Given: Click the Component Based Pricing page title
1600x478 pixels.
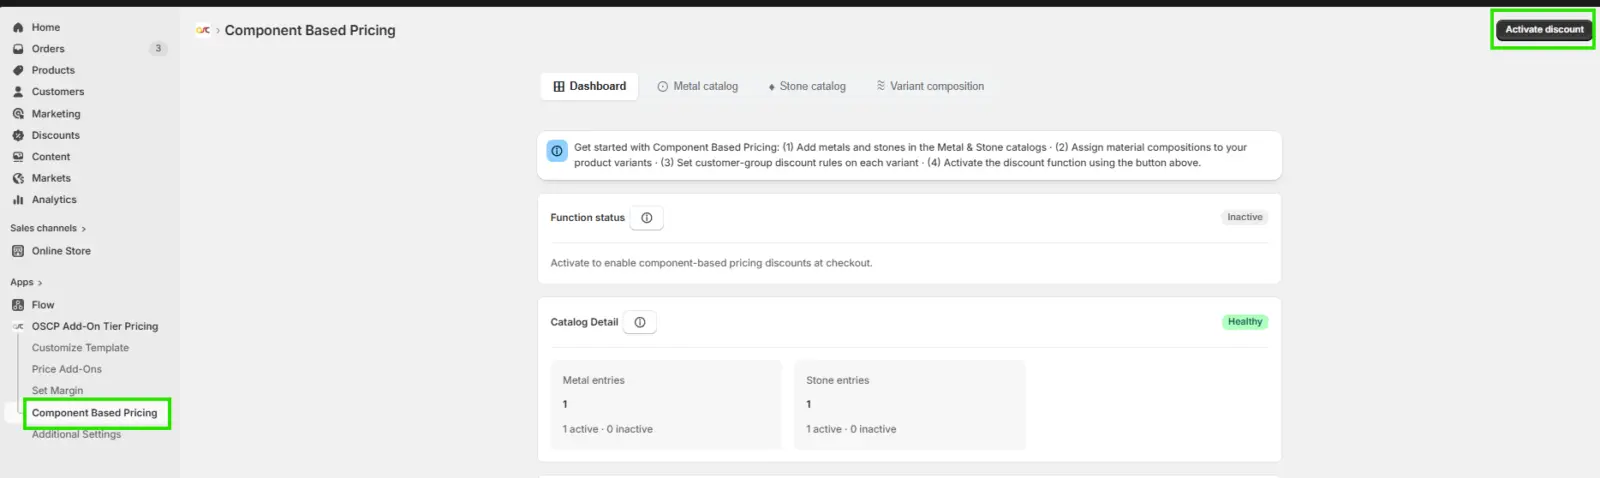Looking at the screenshot, I should pos(310,31).
